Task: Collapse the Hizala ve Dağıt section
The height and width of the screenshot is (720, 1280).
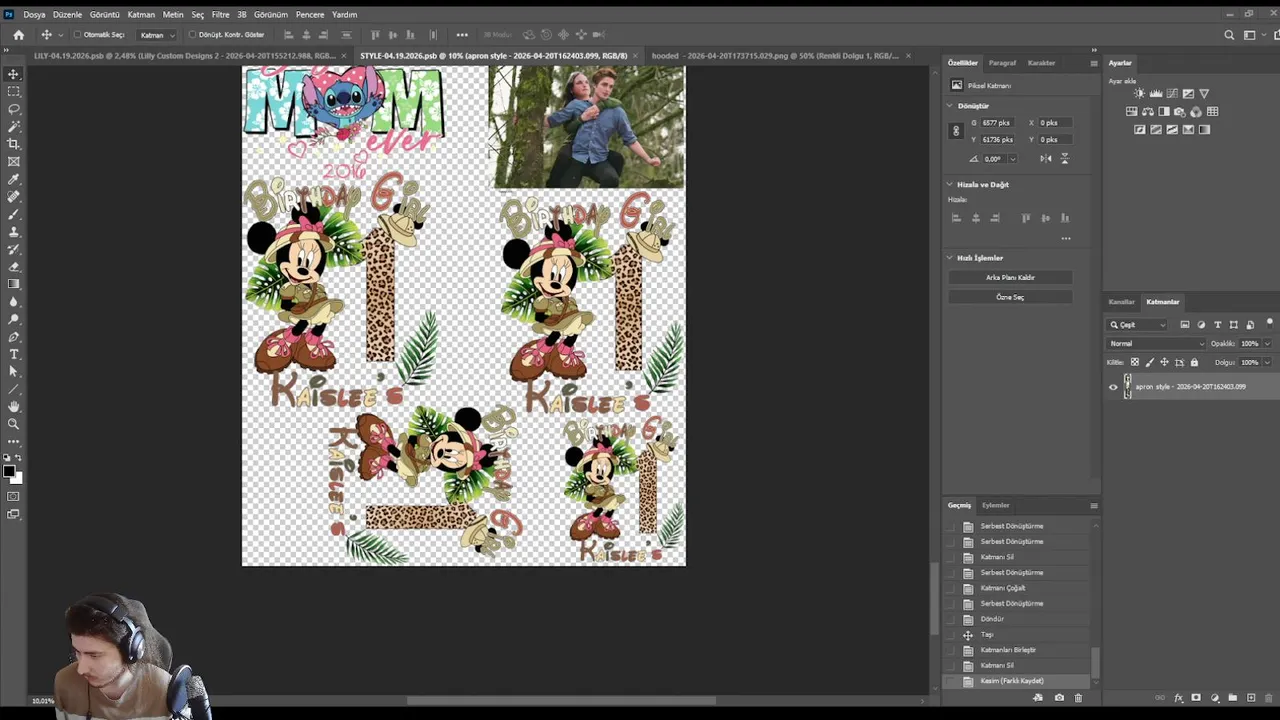Action: point(950,185)
